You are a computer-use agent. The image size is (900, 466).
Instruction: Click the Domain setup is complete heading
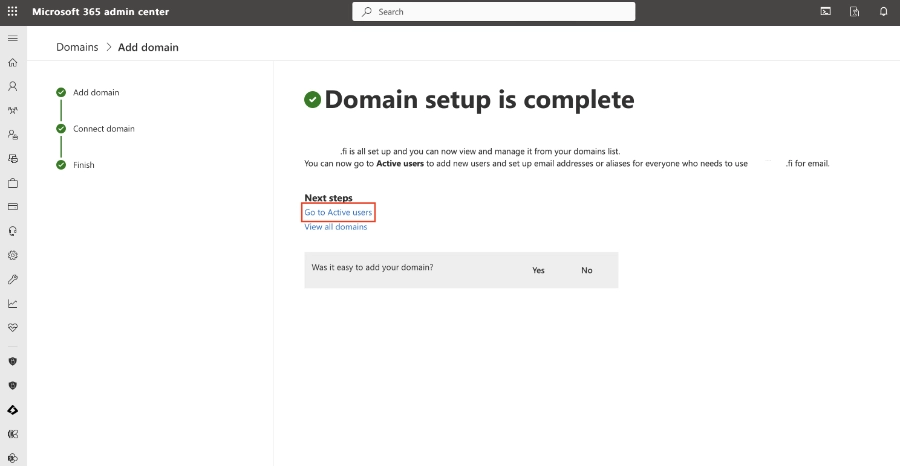pyautogui.click(x=479, y=100)
